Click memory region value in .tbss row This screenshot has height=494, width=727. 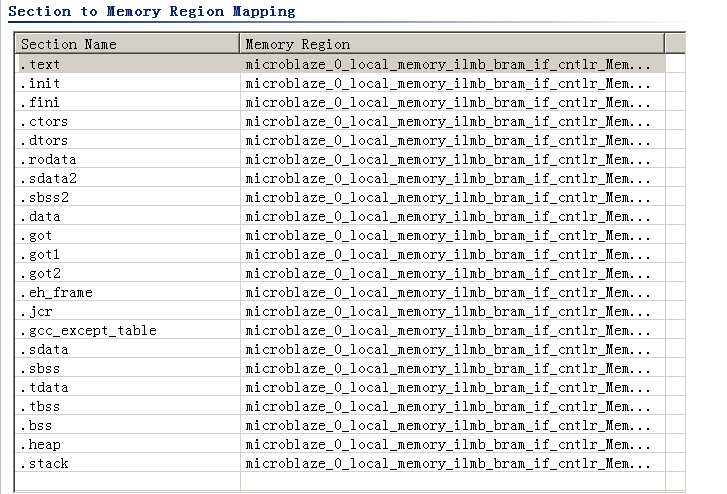pyautogui.click(x=453, y=406)
